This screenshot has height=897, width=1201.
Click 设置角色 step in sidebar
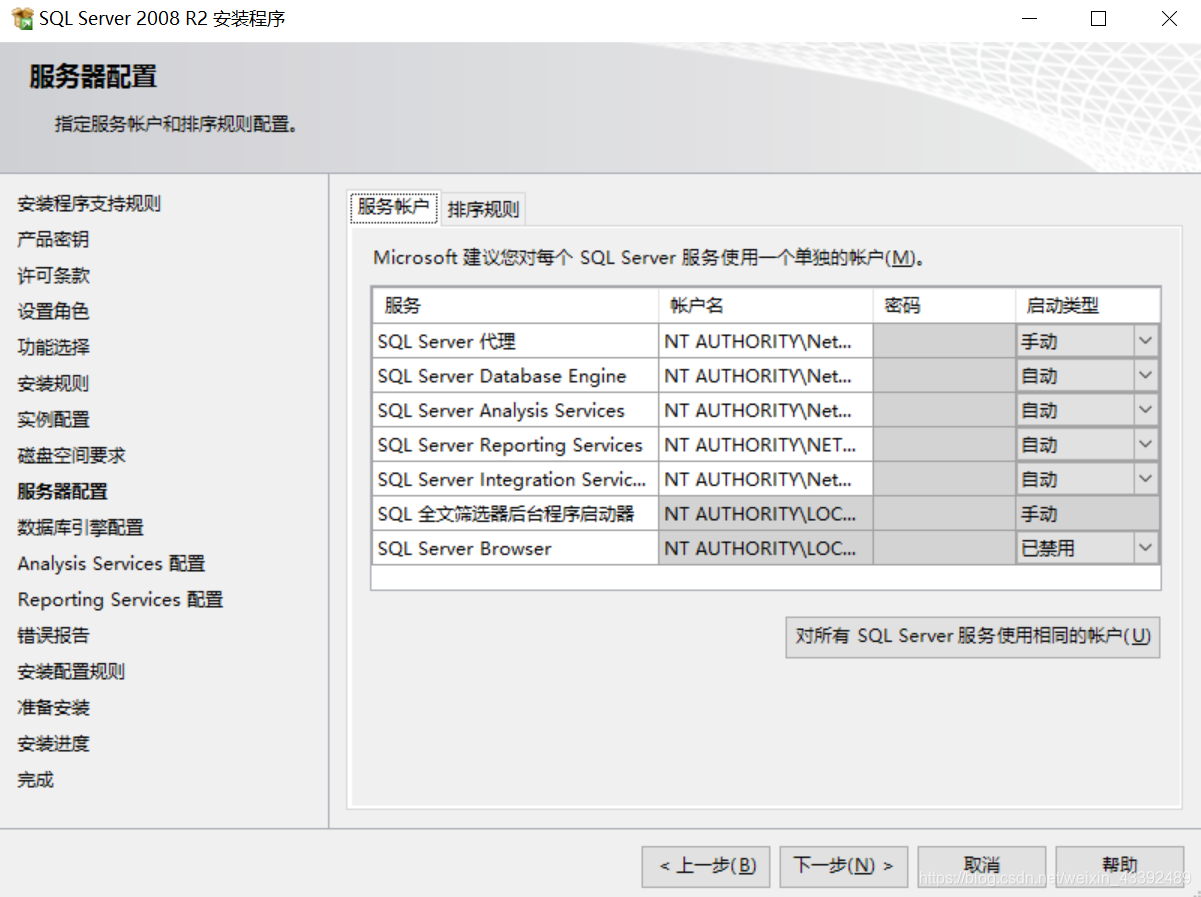[x=53, y=312]
